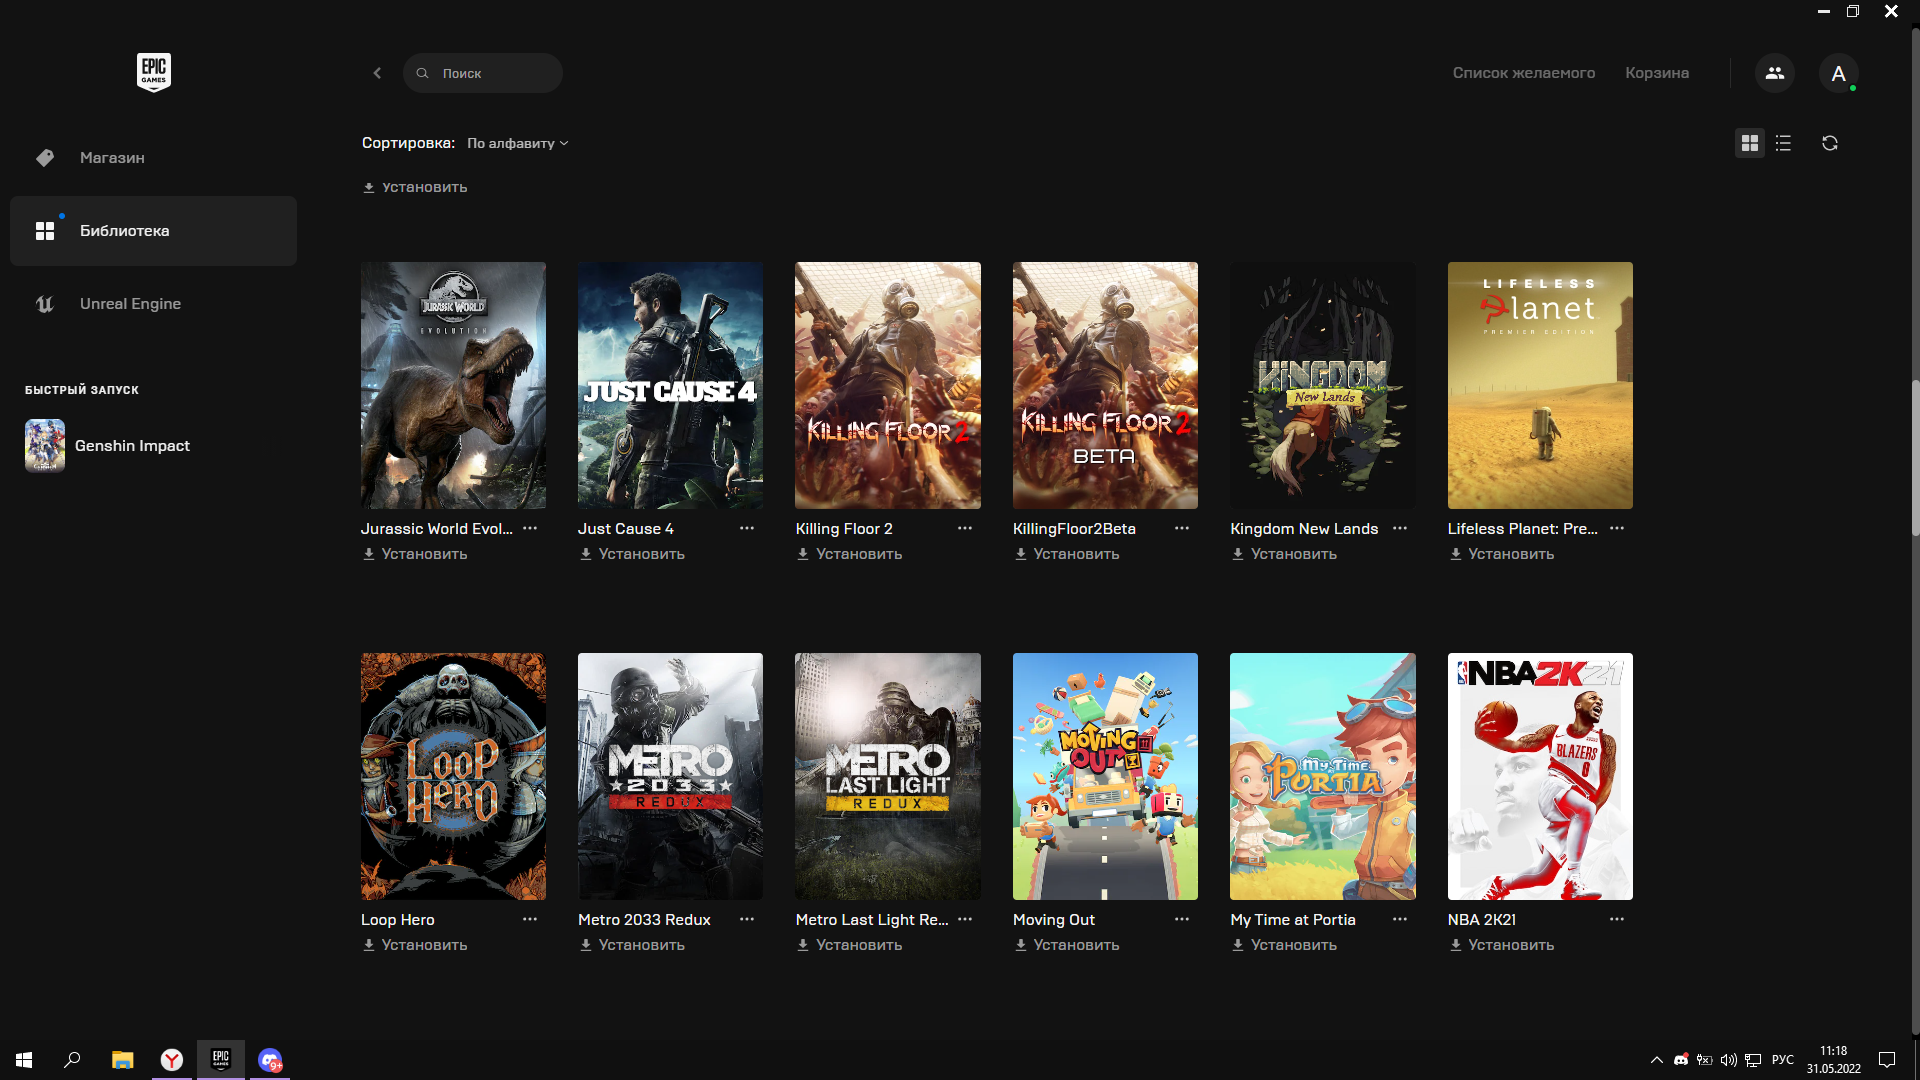Open Windows taskbar search
1920x1080 pixels.
click(x=72, y=1060)
